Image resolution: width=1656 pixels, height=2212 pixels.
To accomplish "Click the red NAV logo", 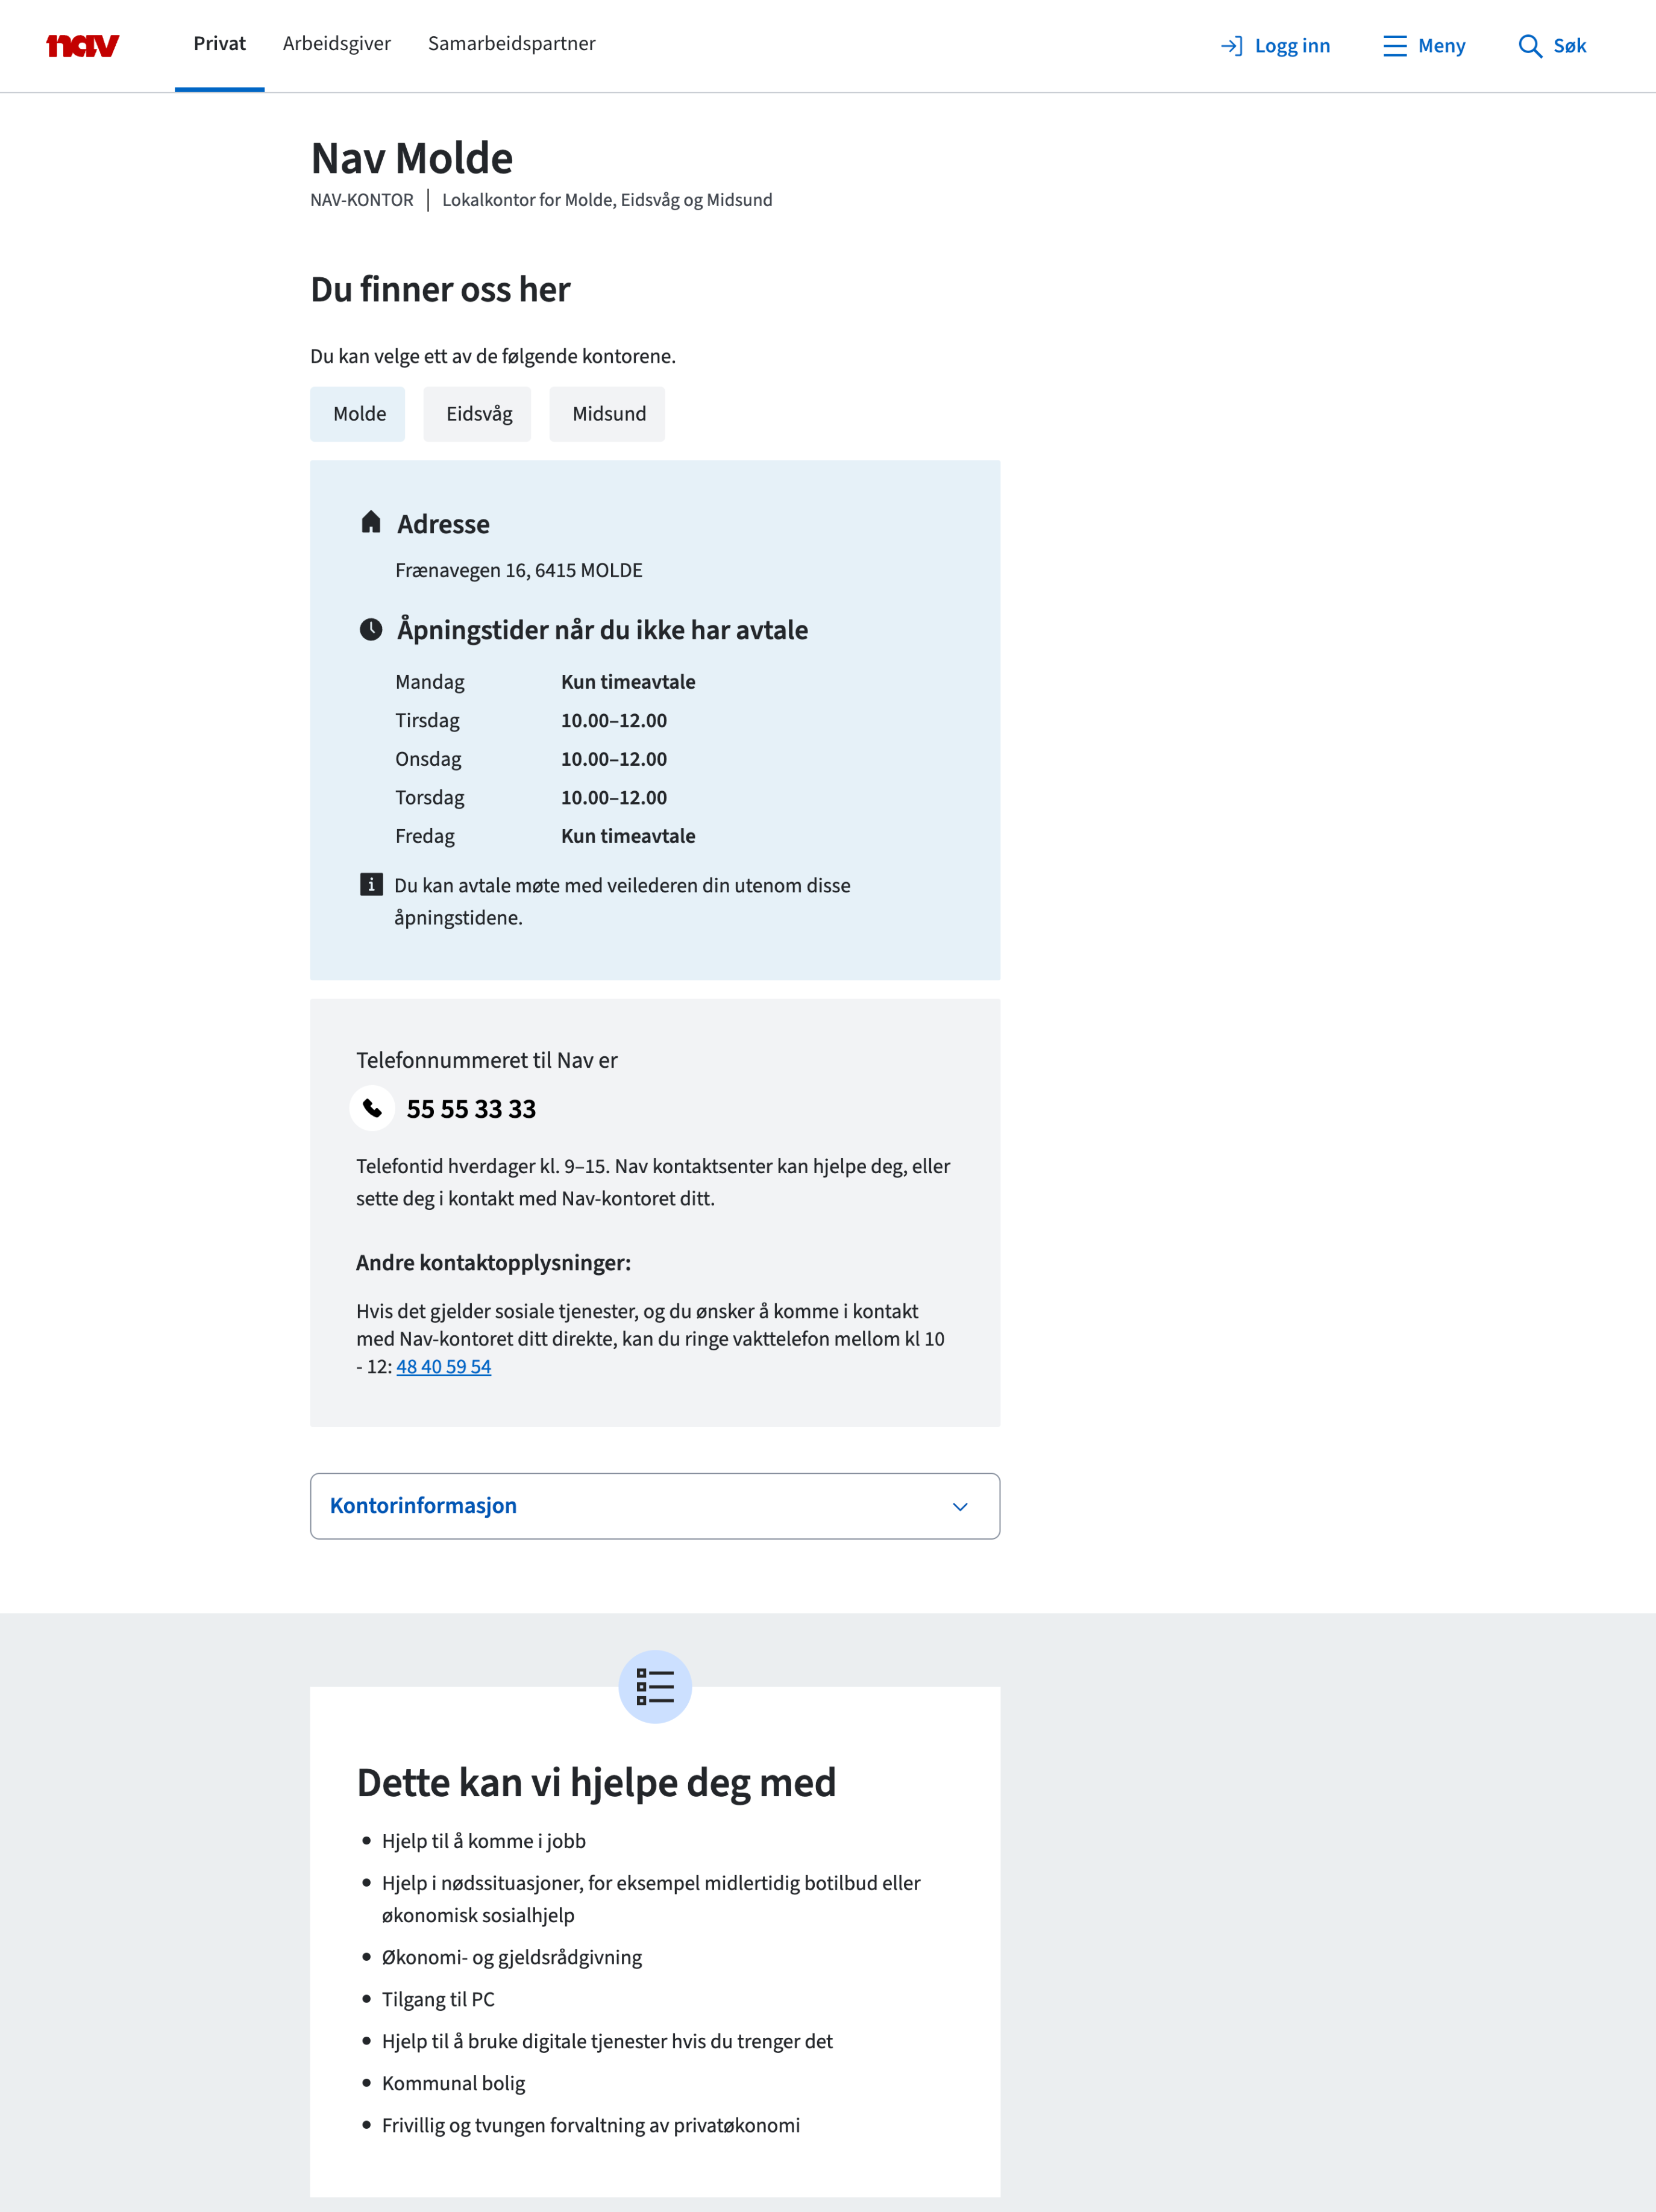I will 83,45.
